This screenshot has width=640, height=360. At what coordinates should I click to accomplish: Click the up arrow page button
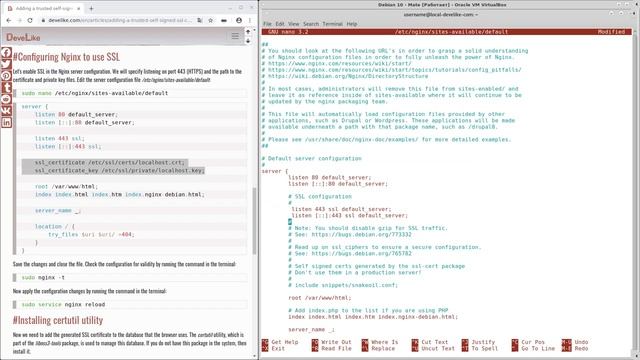coord(248,31)
